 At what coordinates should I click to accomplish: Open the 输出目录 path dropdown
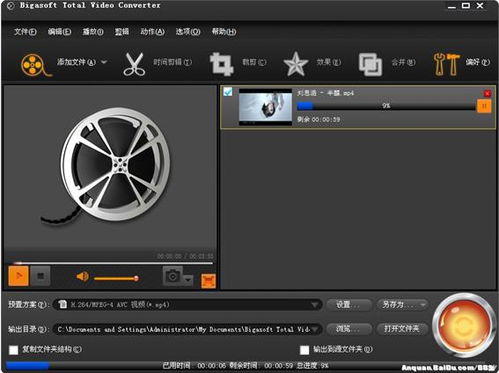(316, 329)
